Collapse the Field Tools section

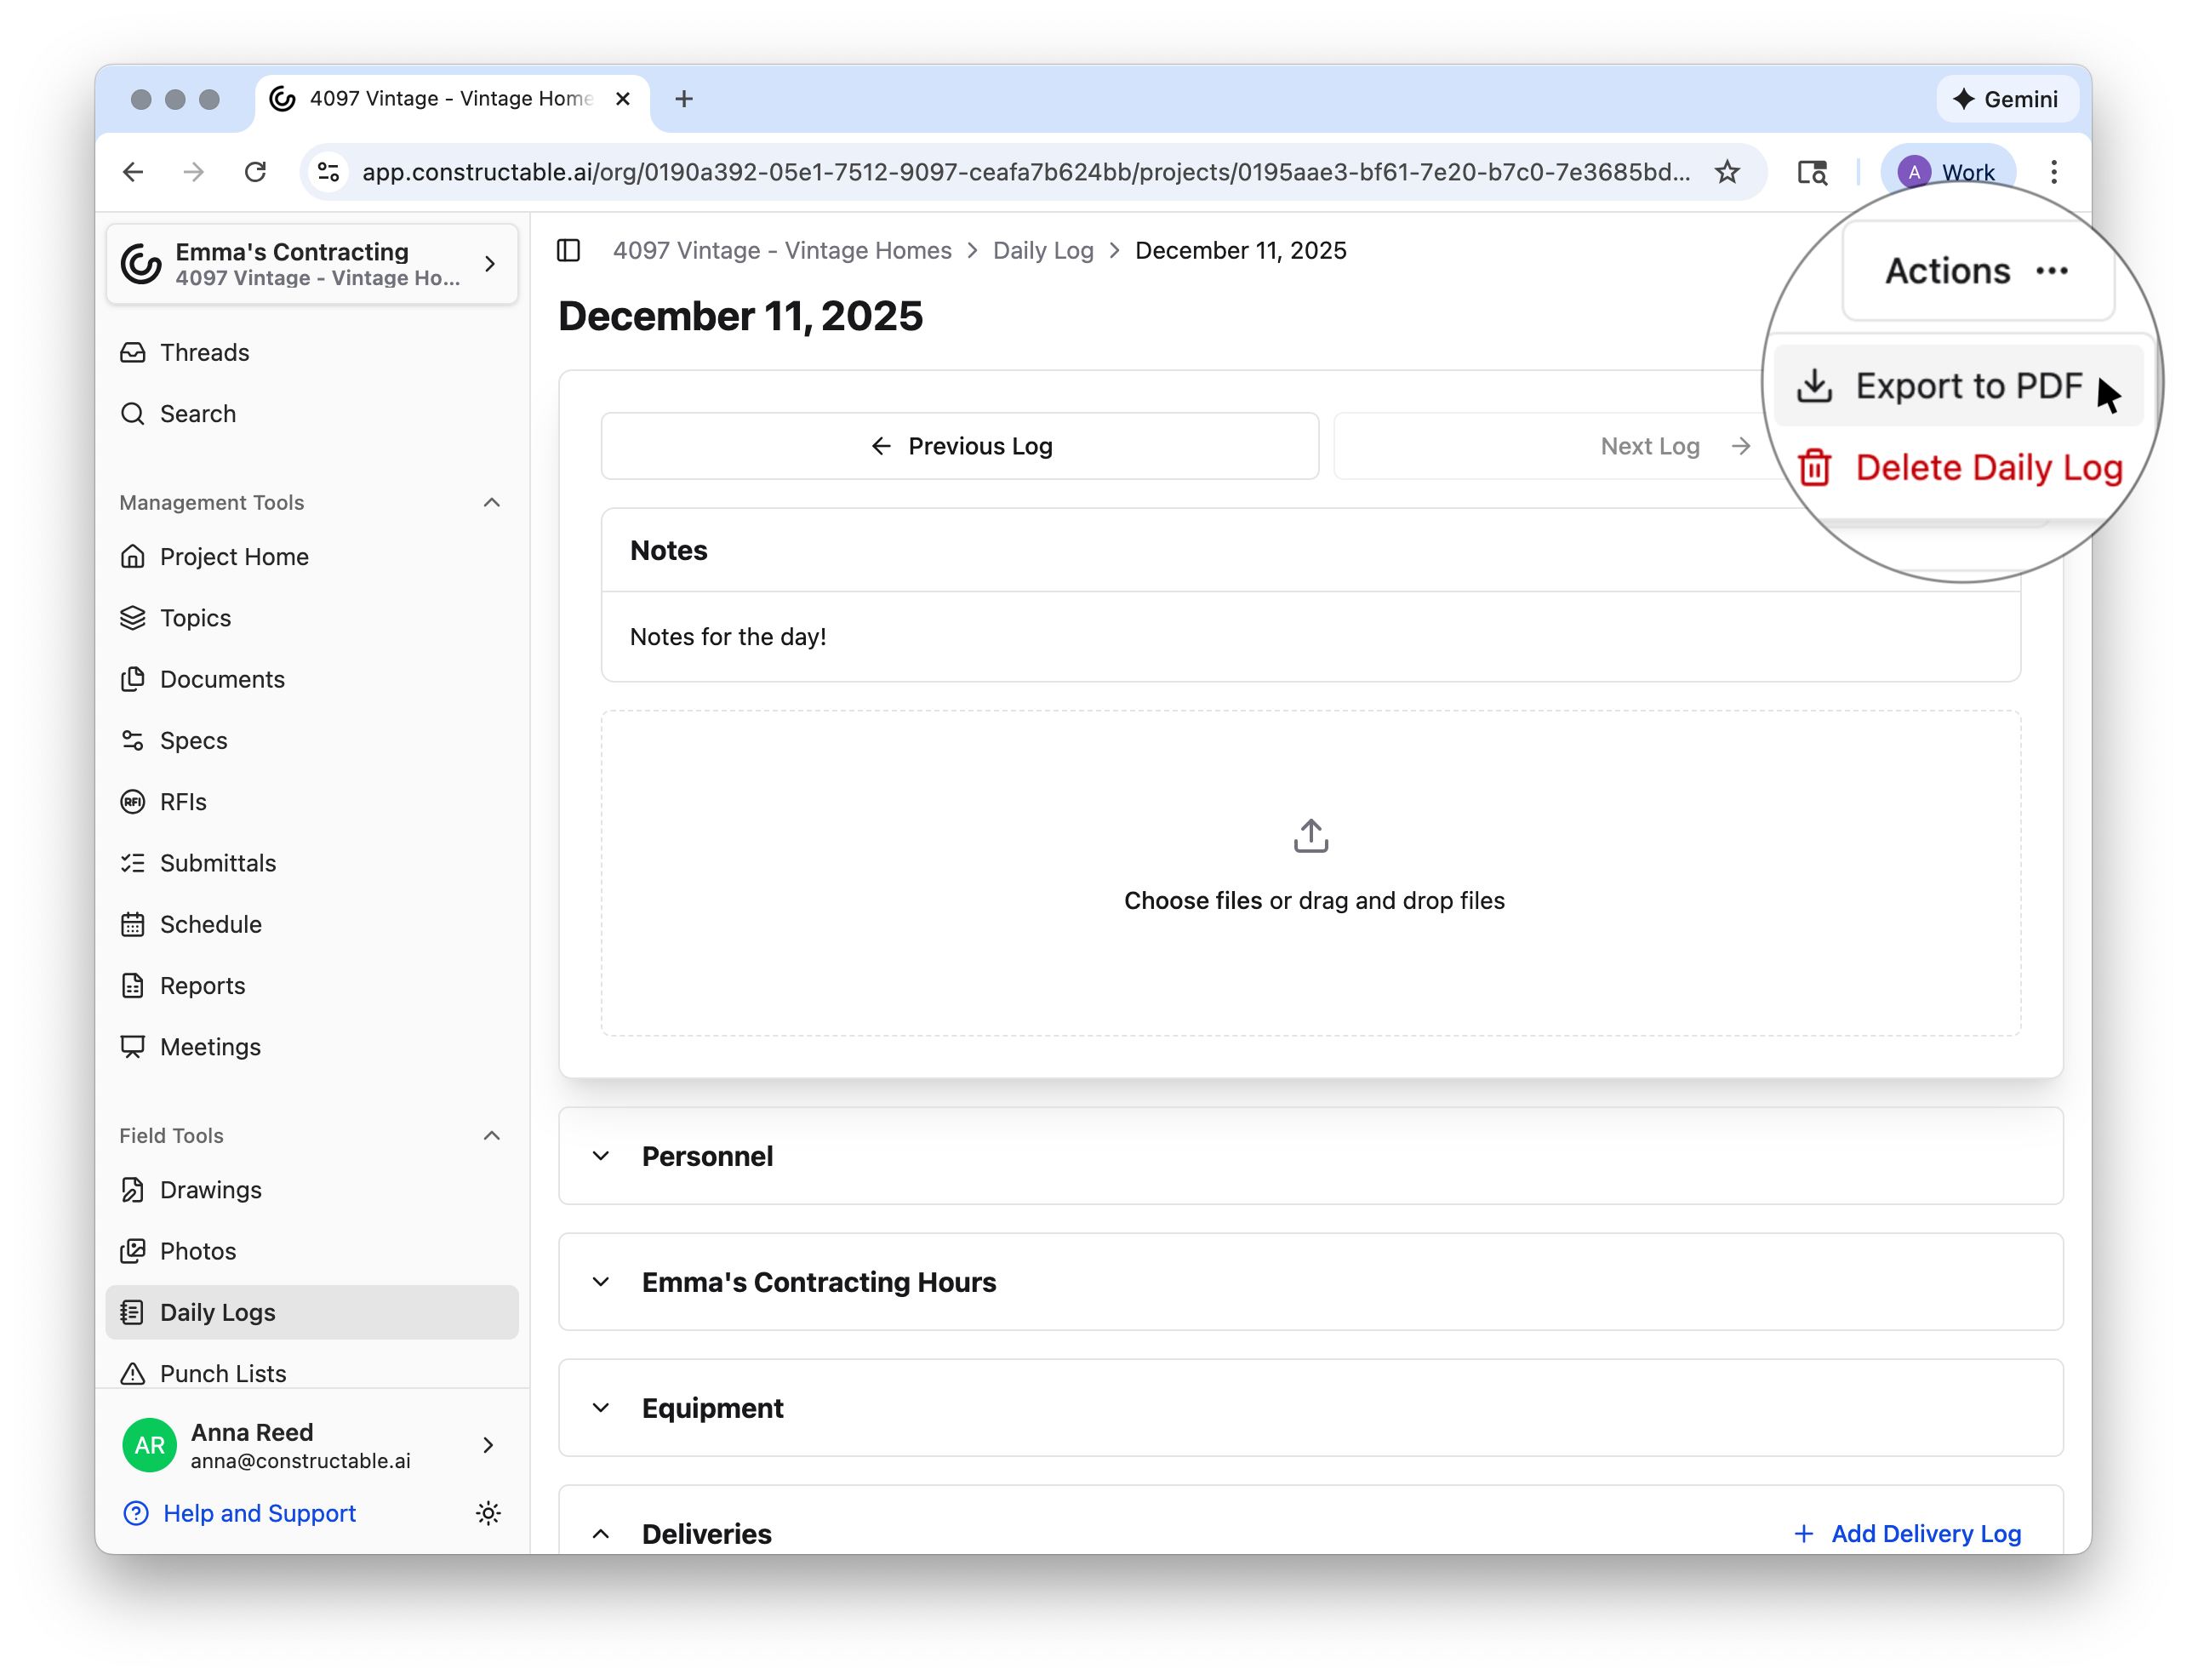pos(491,1135)
